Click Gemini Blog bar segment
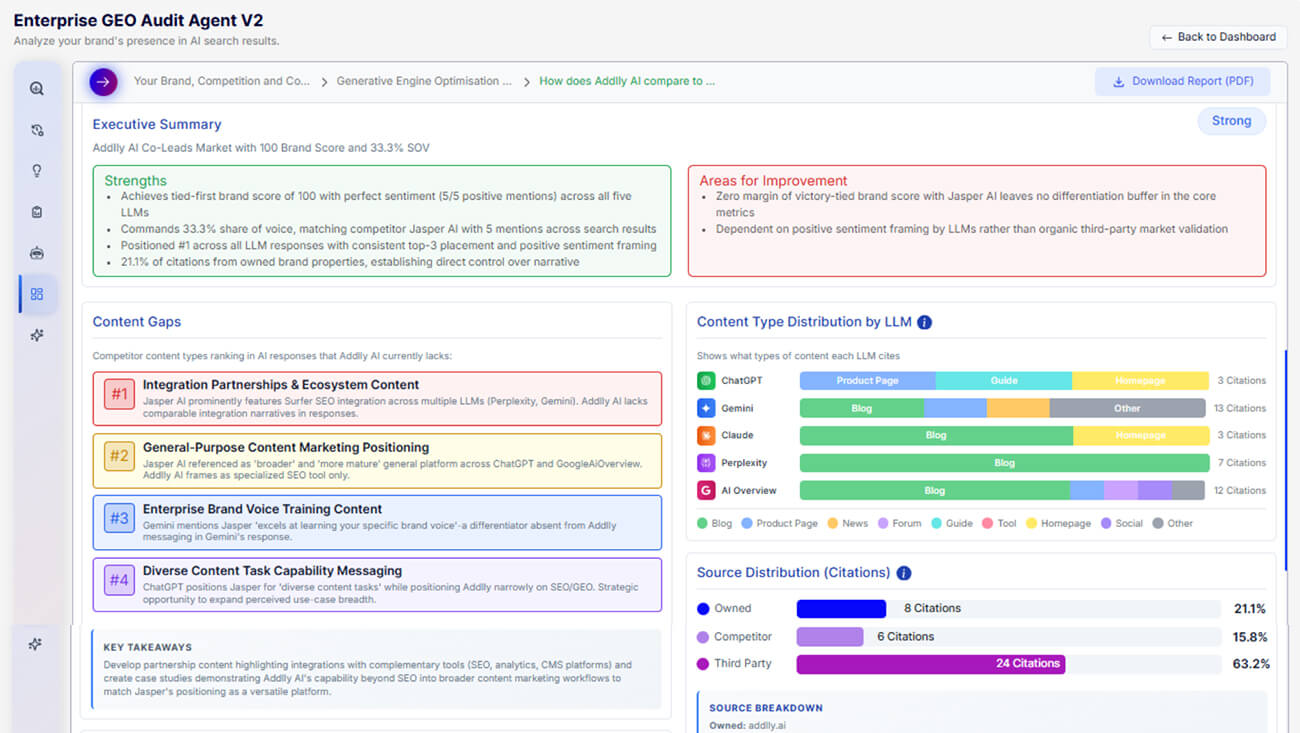Viewport: 1300px width, 733px height. [x=862, y=408]
